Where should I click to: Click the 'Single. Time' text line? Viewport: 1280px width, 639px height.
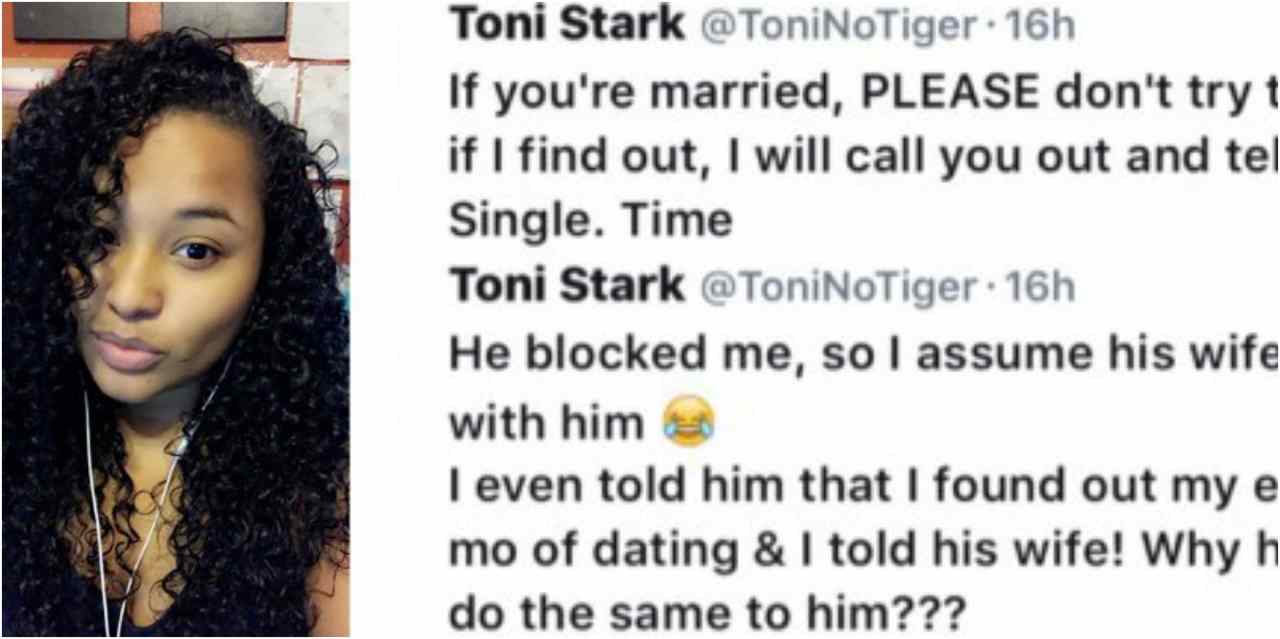[x=590, y=222]
